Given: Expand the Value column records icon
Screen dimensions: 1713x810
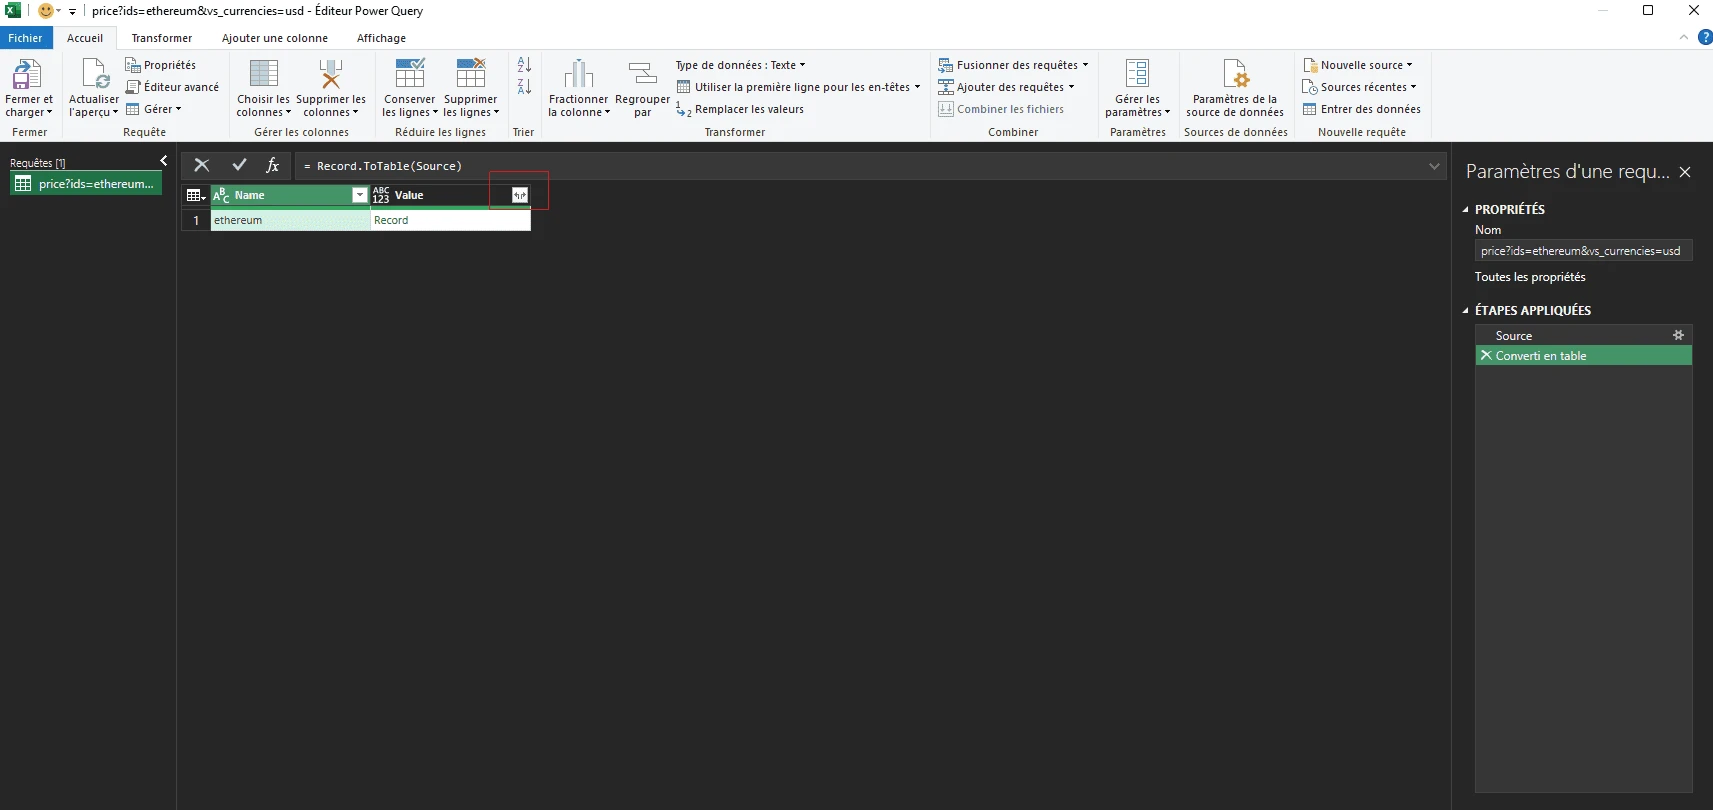Looking at the screenshot, I should [519, 195].
